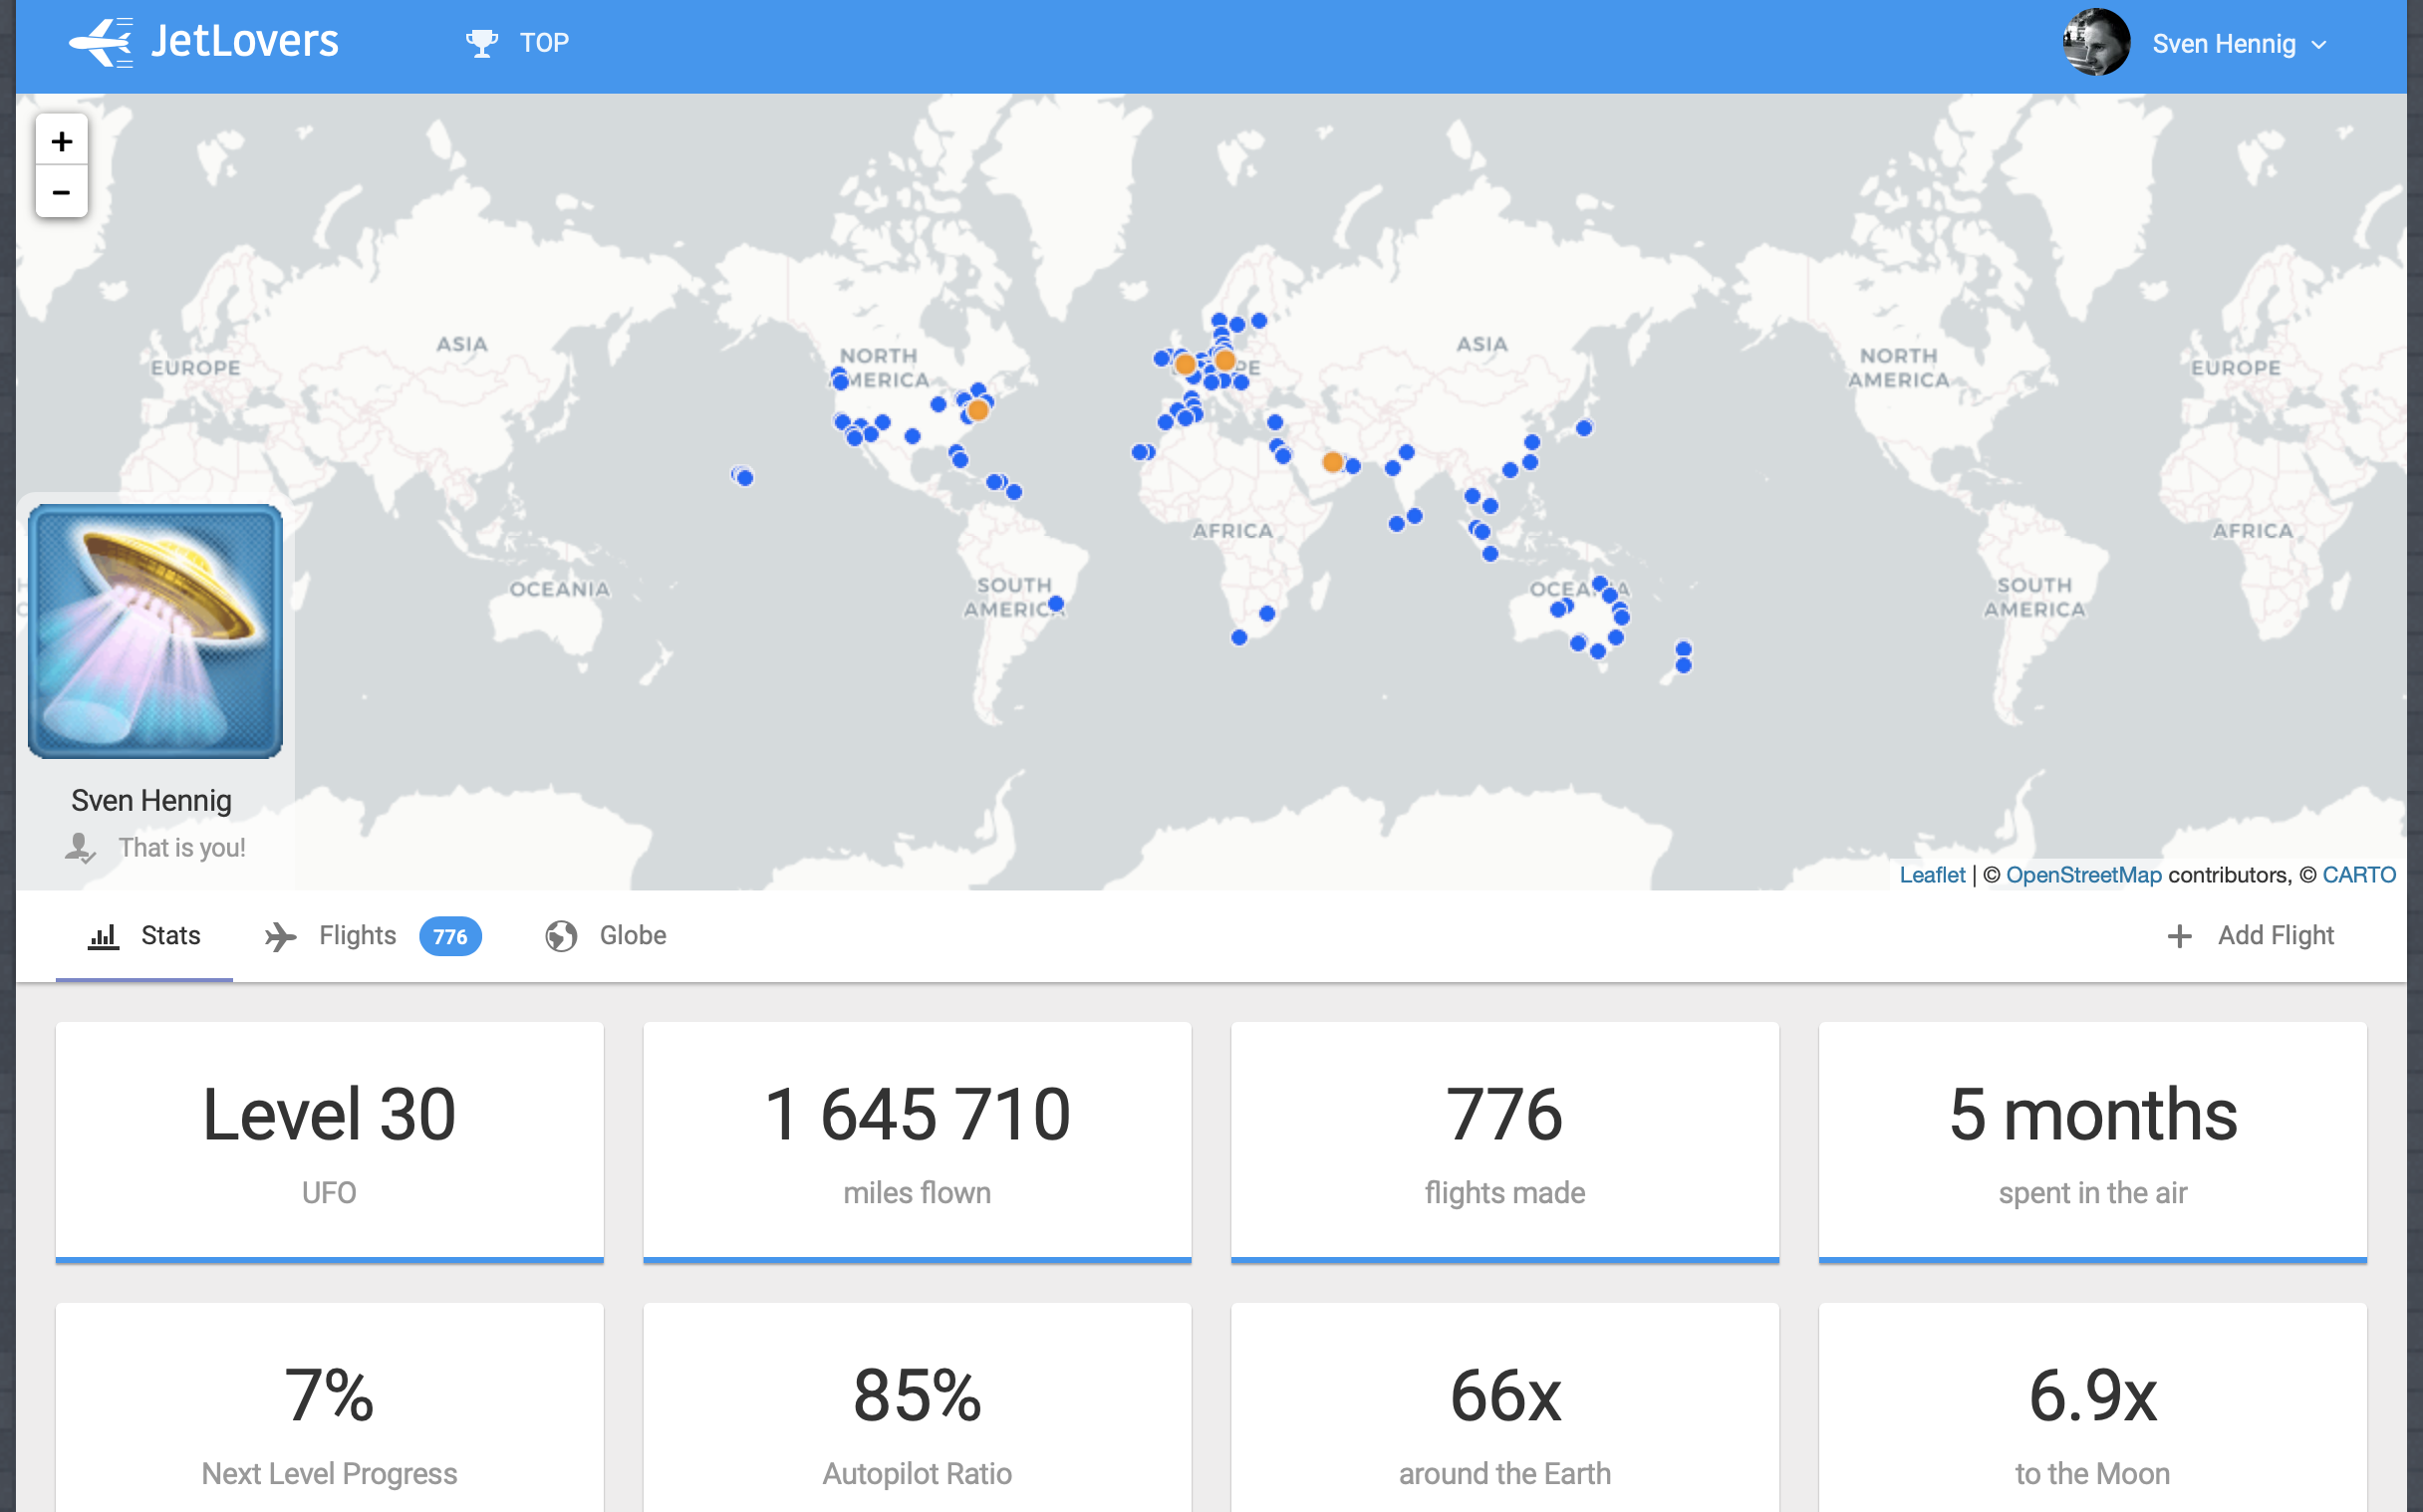Zoom out the map with minus button
Image resolution: width=2423 pixels, height=1512 pixels.
pos(61,192)
